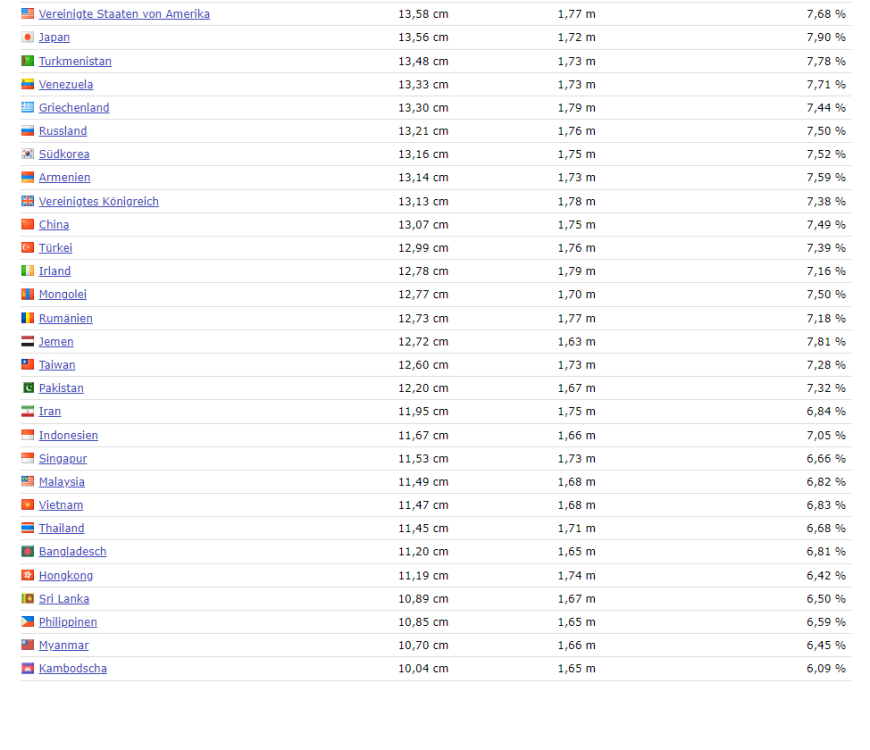Screen dimensions: 870x750
Task: Click the Kambodscha flag icon
Action: [28, 668]
